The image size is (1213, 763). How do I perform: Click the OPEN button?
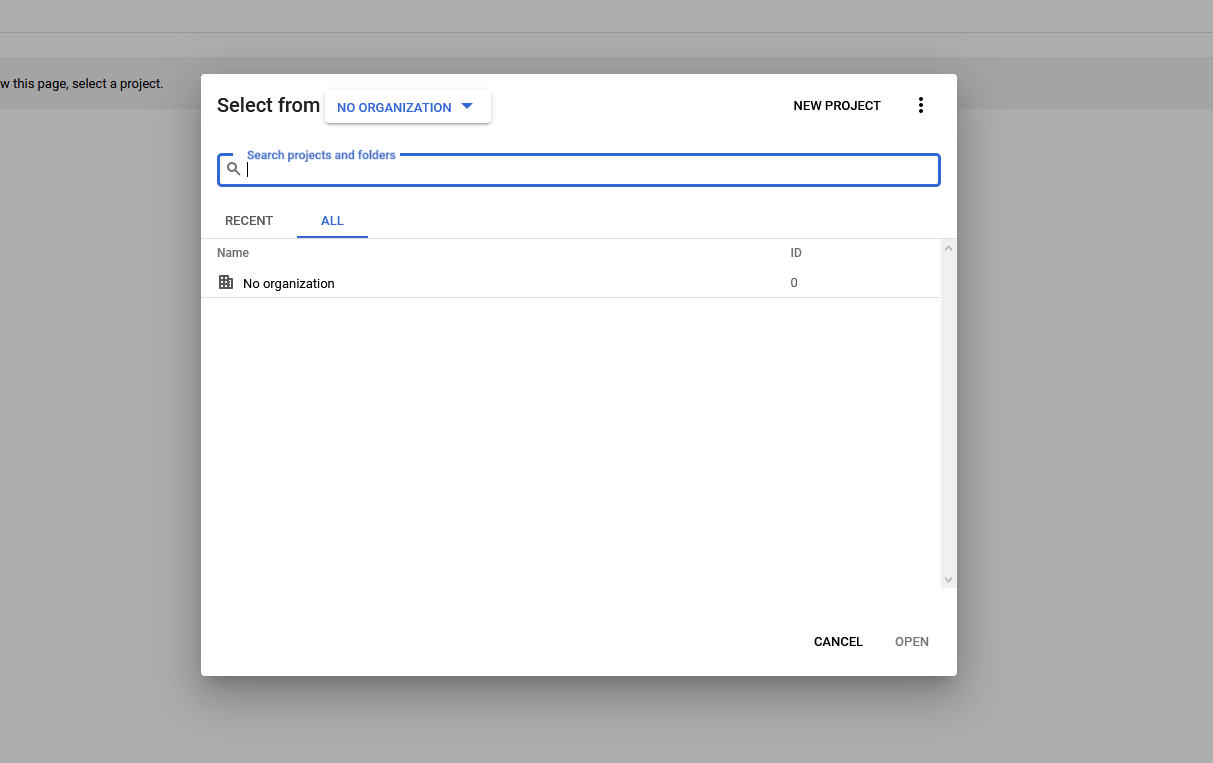coord(912,642)
